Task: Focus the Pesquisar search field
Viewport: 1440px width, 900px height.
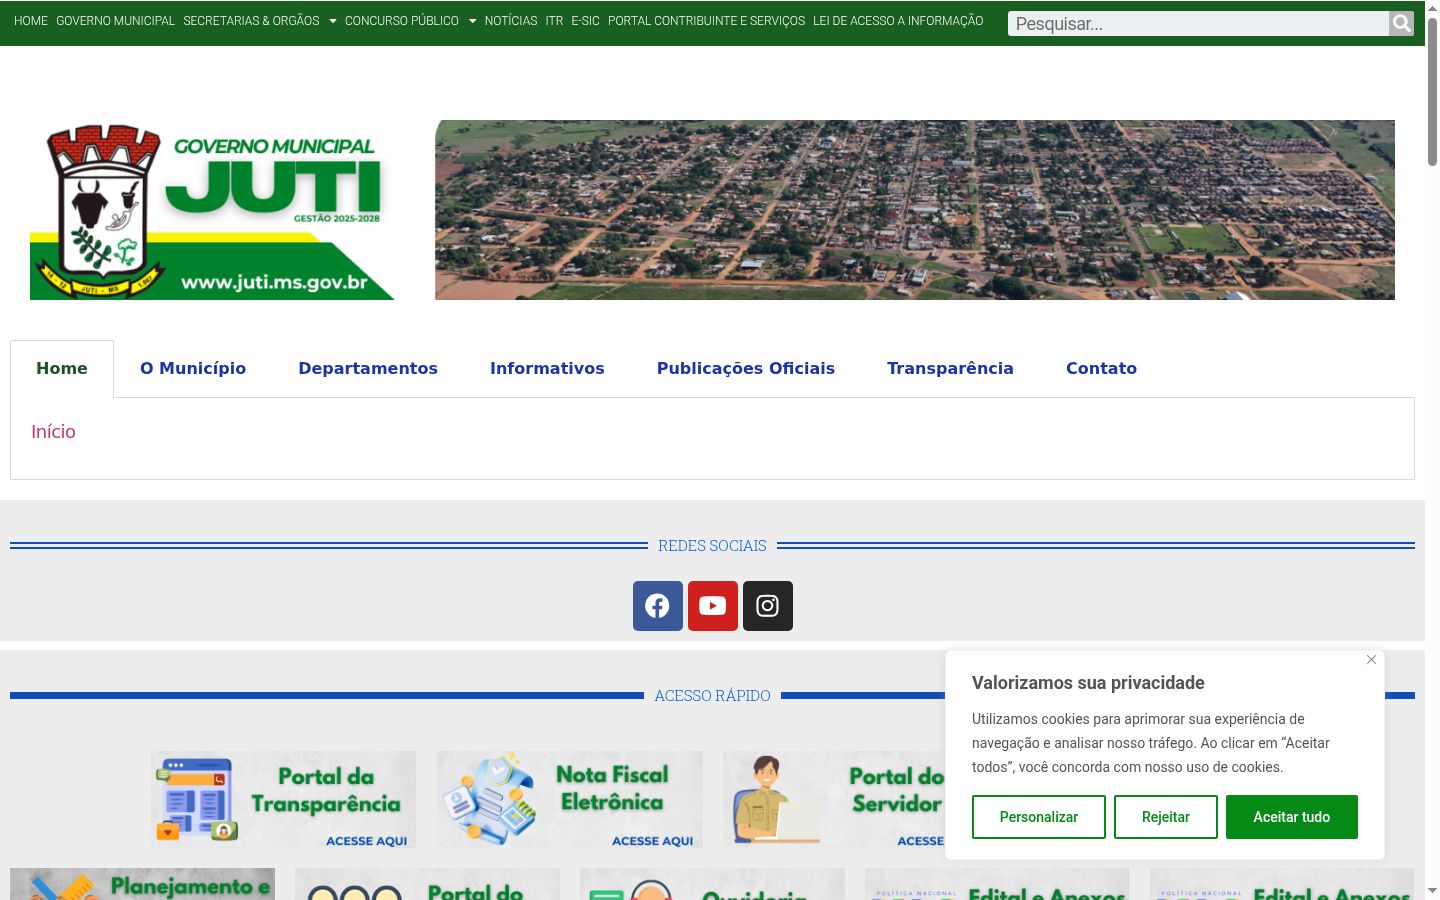Action: [1198, 24]
